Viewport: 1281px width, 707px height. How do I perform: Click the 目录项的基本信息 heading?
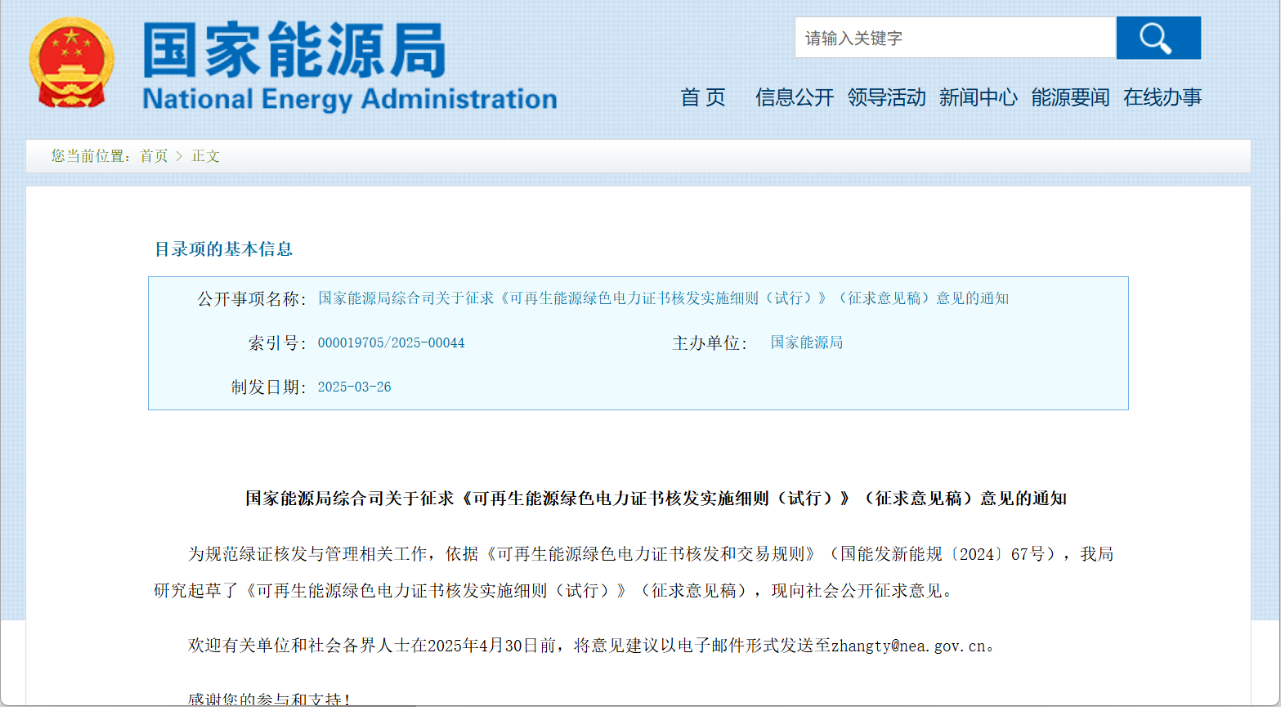point(223,249)
